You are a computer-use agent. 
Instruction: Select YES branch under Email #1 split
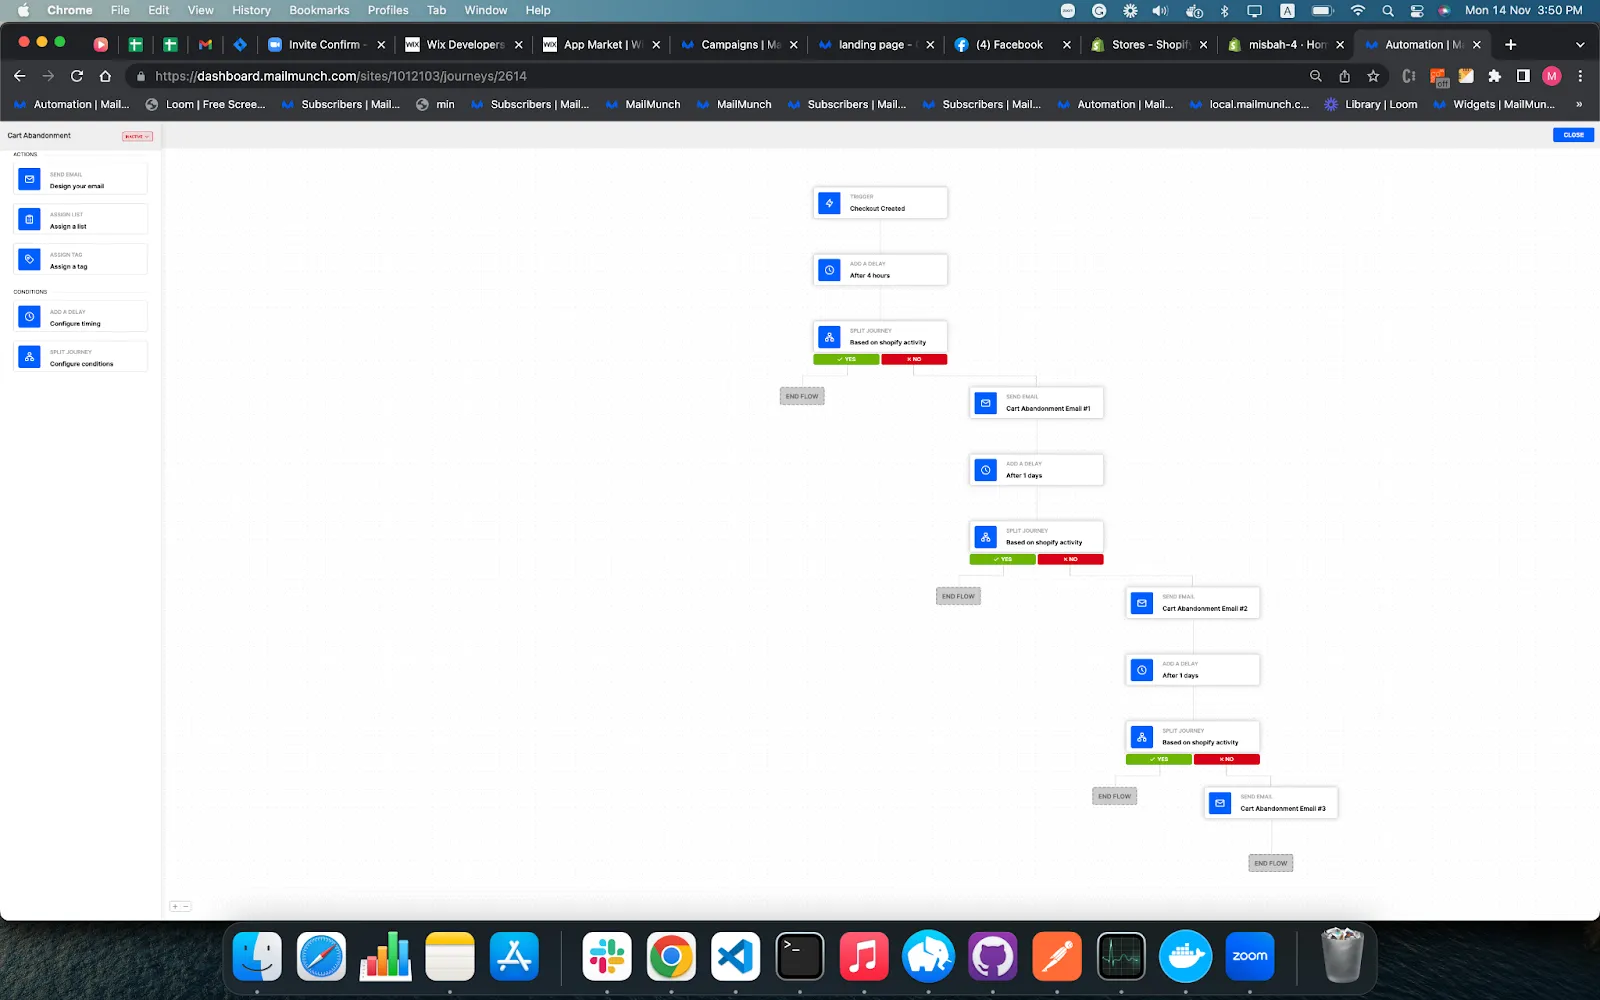pos(1002,559)
